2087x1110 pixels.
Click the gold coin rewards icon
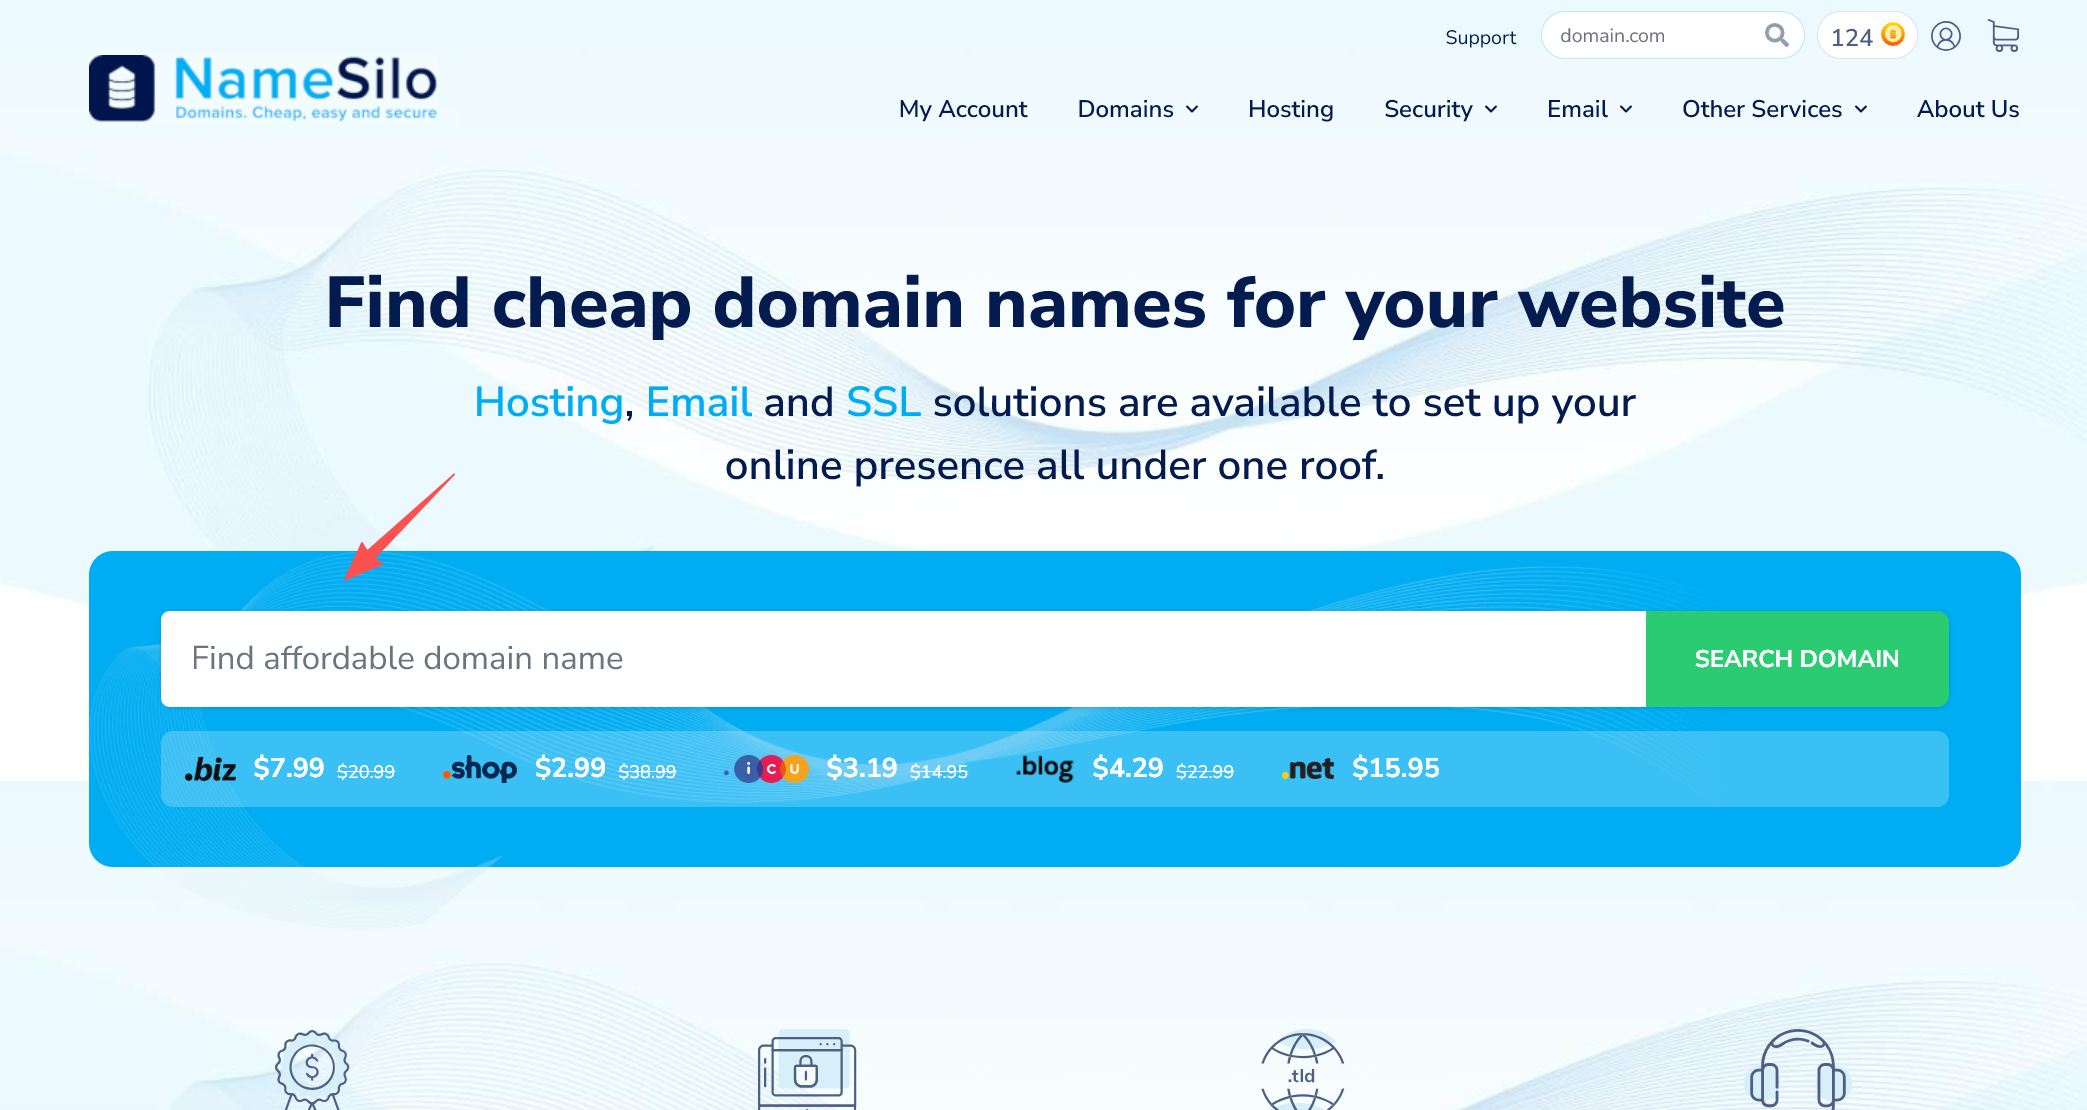[x=1892, y=35]
